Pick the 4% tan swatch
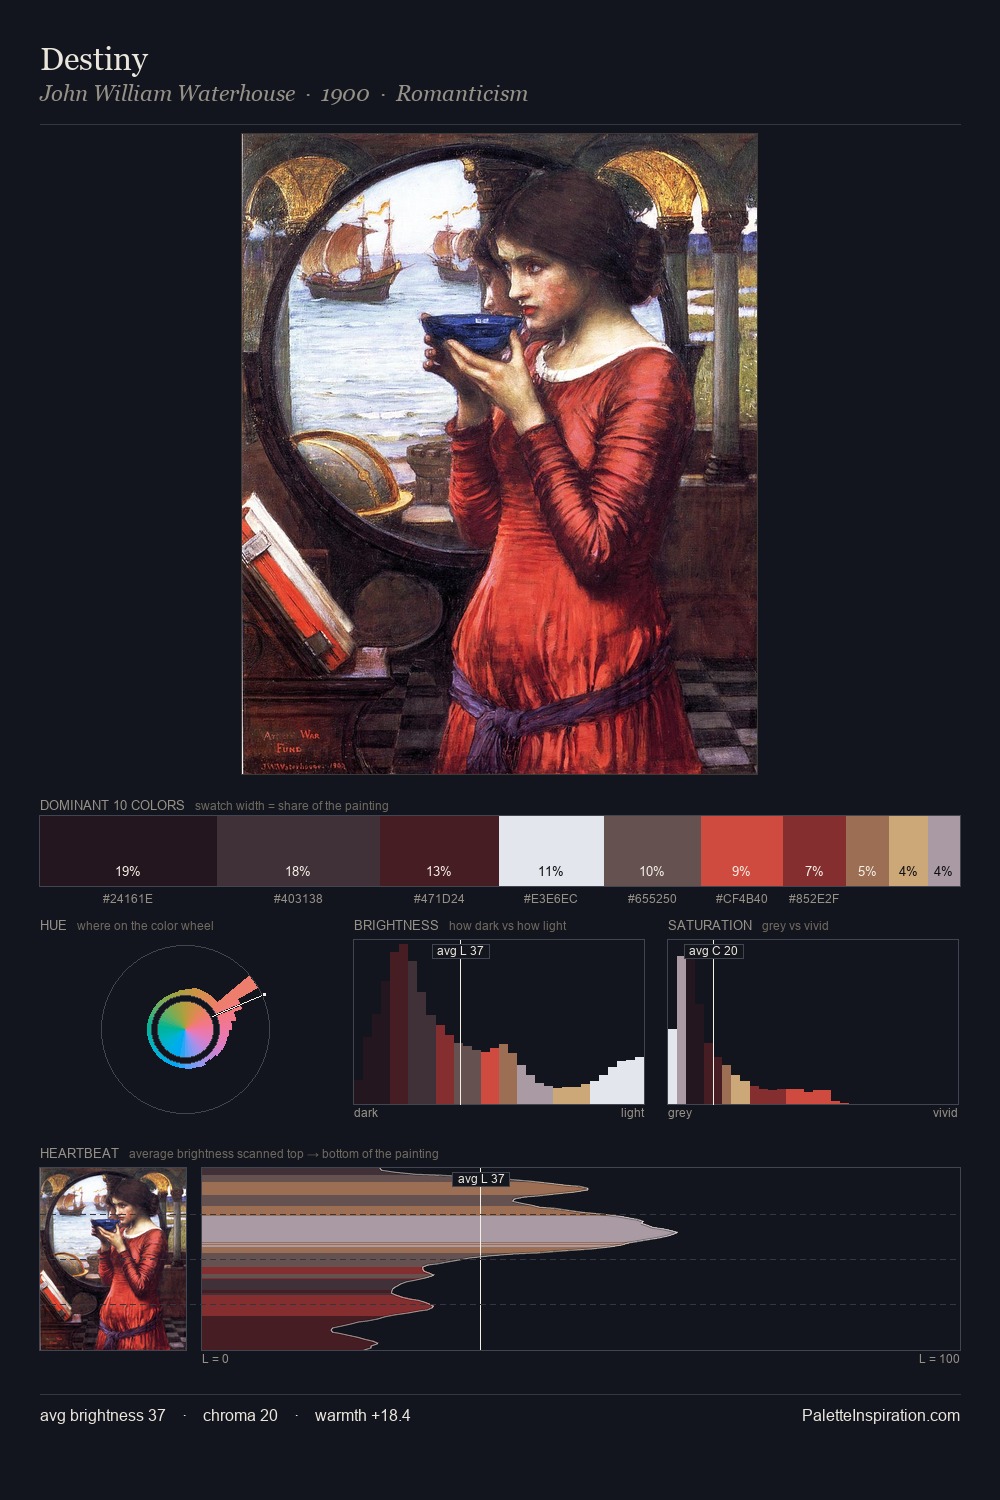 click(908, 851)
